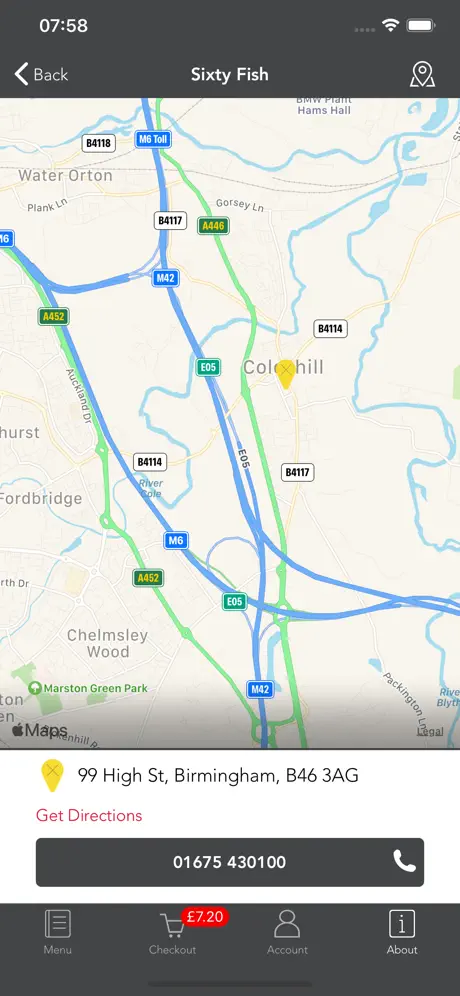The image size is (460, 996).
Task: Tap the A446 road shield
Action: 213,225
